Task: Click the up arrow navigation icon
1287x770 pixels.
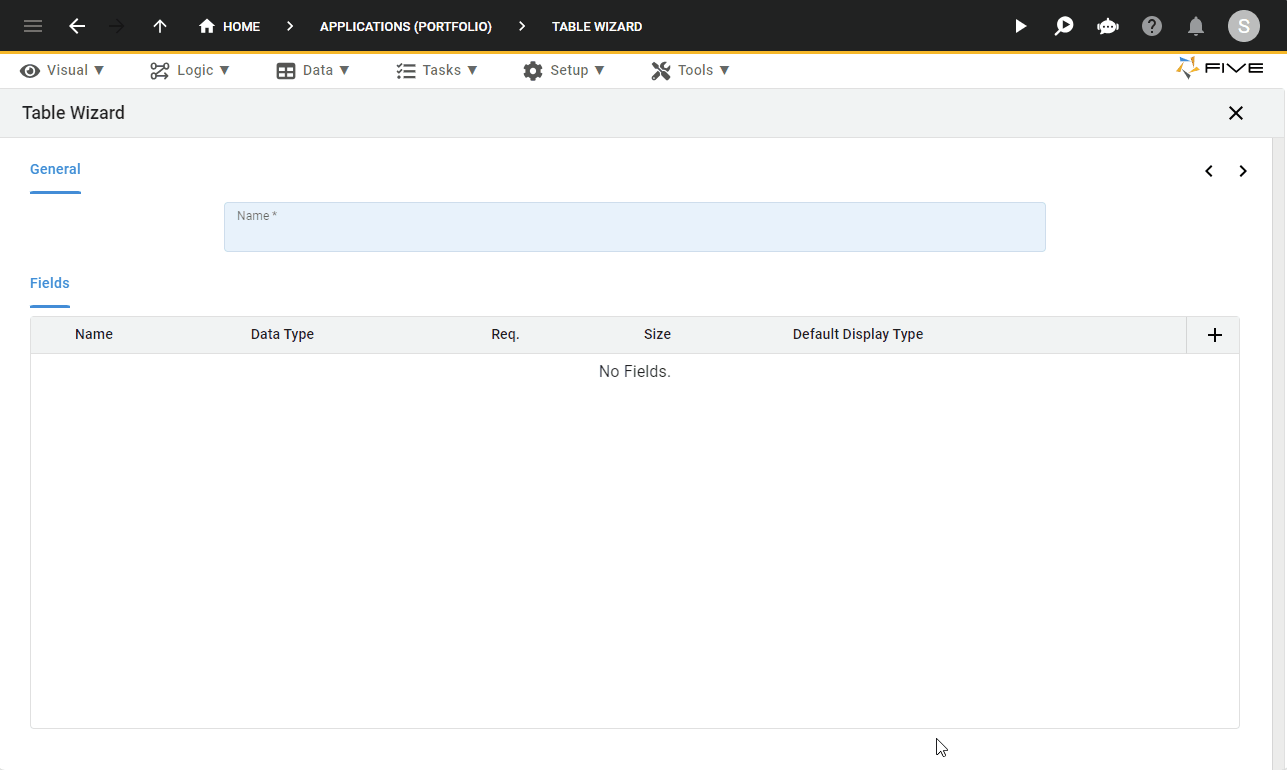Action: (160, 26)
